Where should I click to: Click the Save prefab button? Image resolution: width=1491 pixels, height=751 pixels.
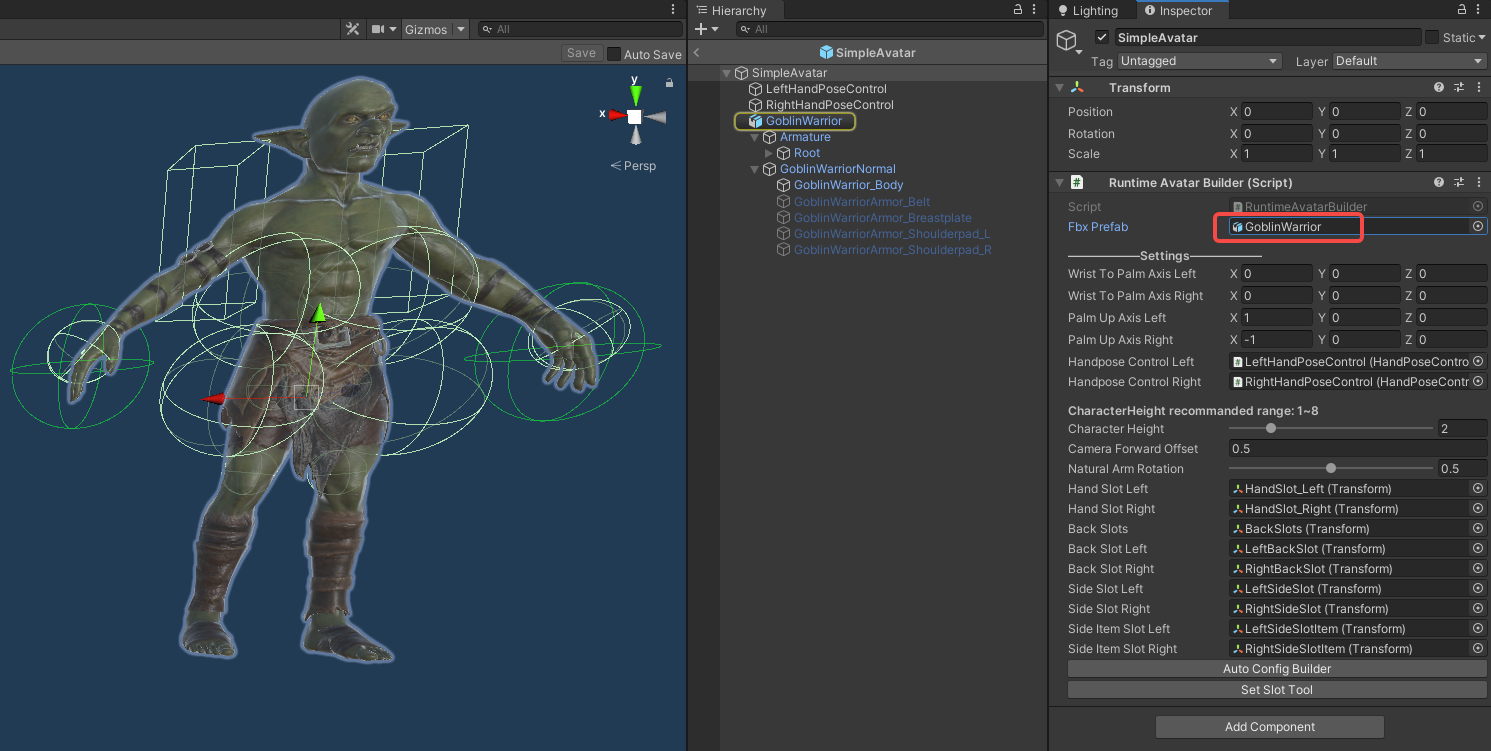(x=581, y=53)
